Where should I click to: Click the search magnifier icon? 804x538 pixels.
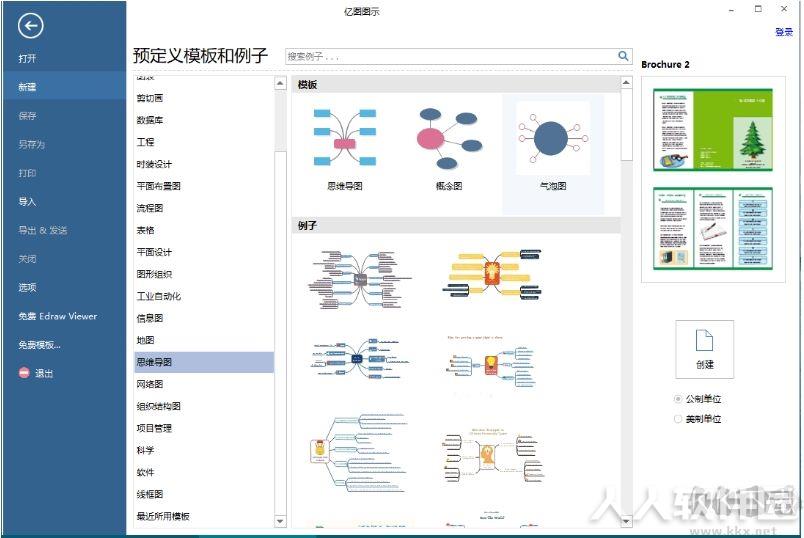623,56
